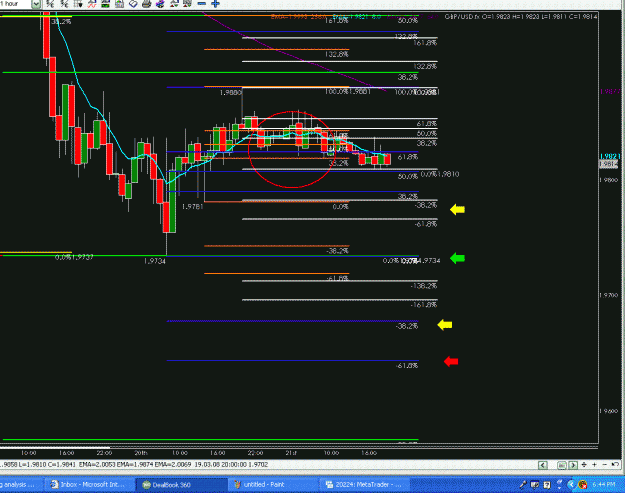Screen dimensions: 625x493
Task: Switch to the 20224: MetaTrader taskbar button
Action: coord(365,485)
